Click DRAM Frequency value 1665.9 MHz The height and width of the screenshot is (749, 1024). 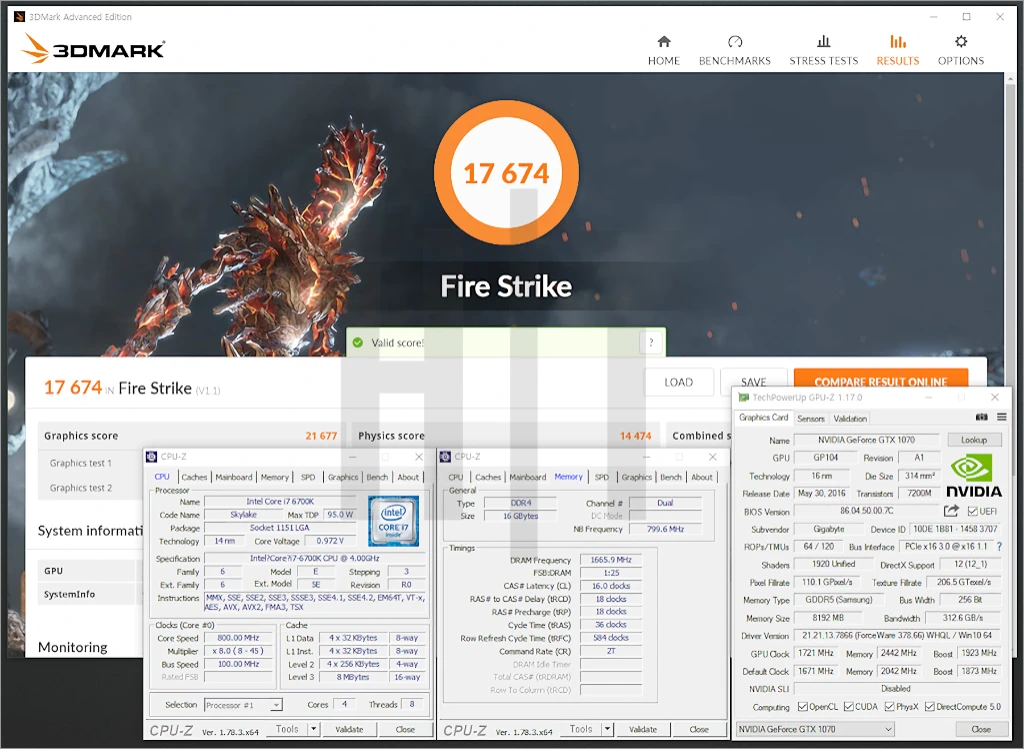(611, 560)
